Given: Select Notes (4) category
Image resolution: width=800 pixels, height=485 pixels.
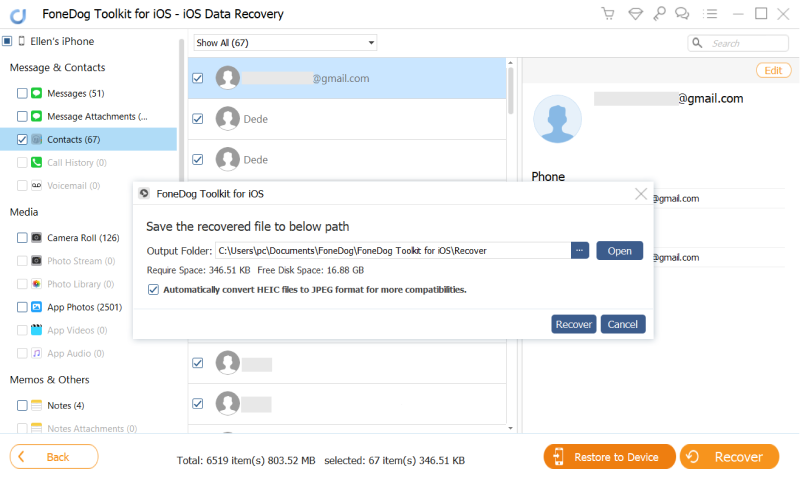Looking at the screenshot, I should tap(65, 405).
